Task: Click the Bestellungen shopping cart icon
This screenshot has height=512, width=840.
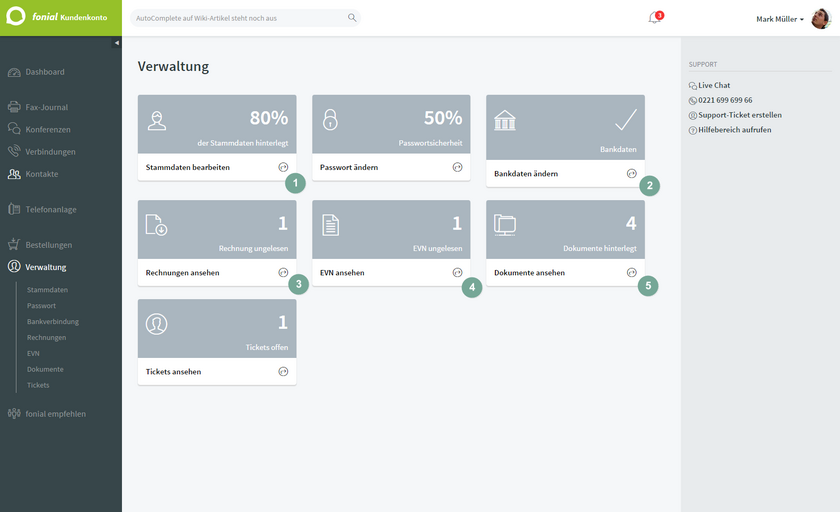Action: [x=14, y=244]
